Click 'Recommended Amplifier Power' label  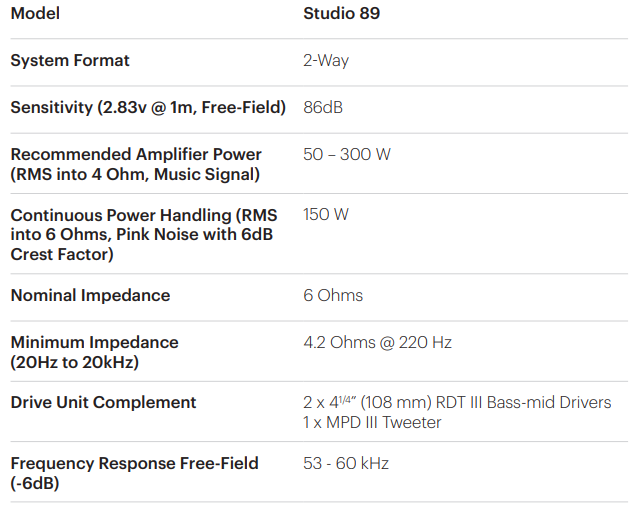(136, 155)
